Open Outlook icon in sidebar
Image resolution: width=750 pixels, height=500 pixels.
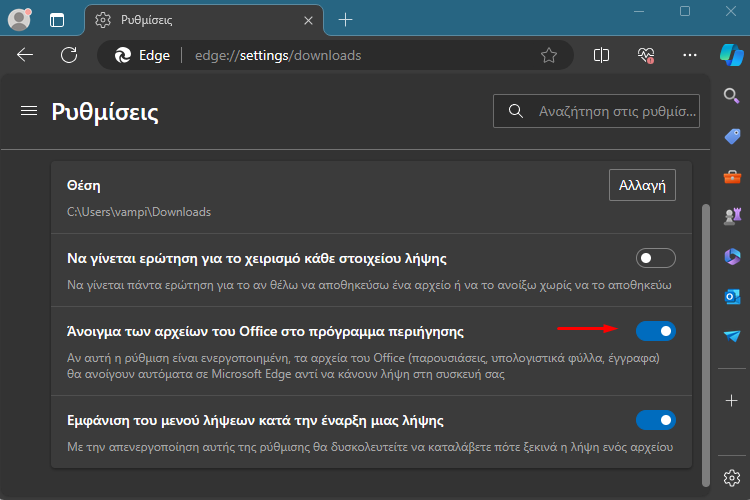(732, 297)
